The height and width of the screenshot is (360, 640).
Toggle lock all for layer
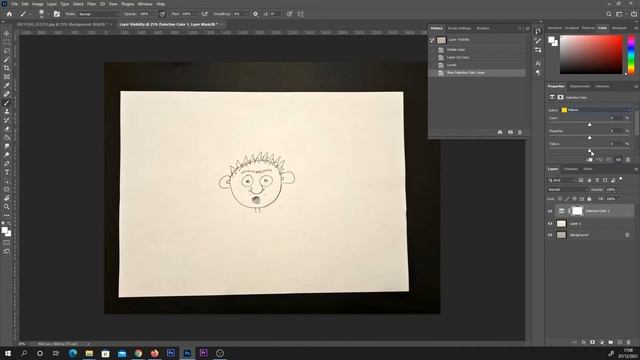click(589, 199)
